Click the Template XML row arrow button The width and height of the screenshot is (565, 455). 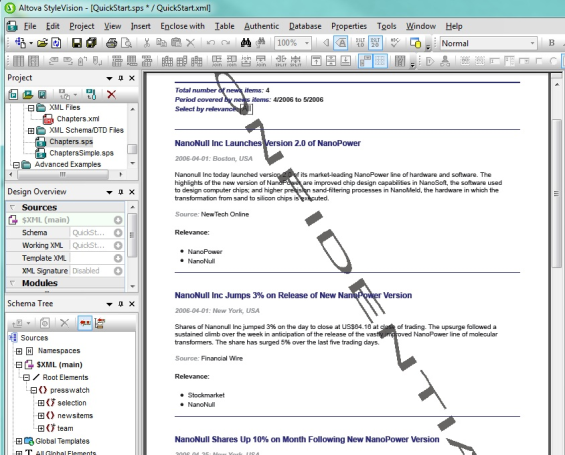118,258
